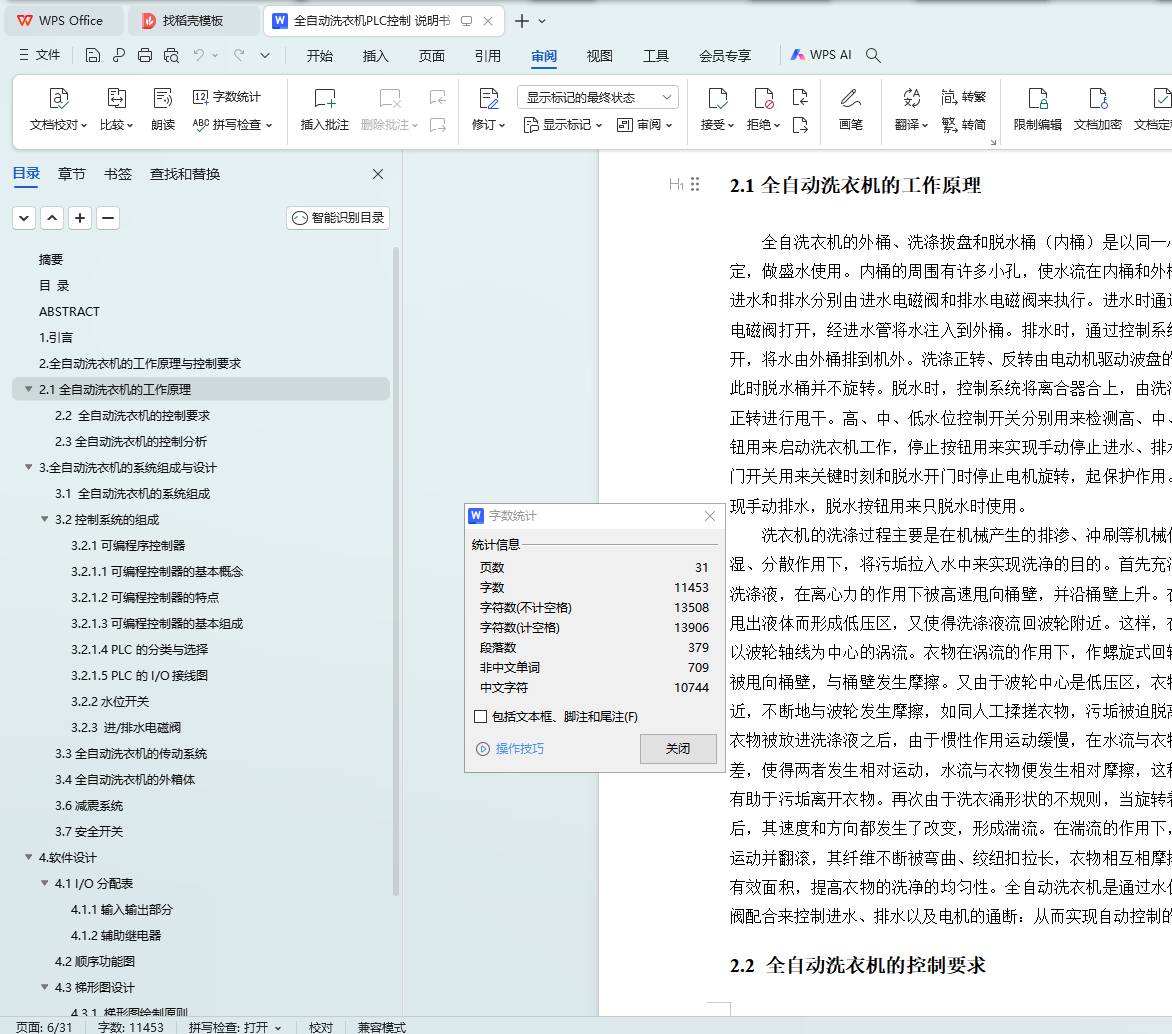Viewport: 1172px width, 1034px height.
Task: Click the search magnifier icon
Action: (x=873, y=55)
